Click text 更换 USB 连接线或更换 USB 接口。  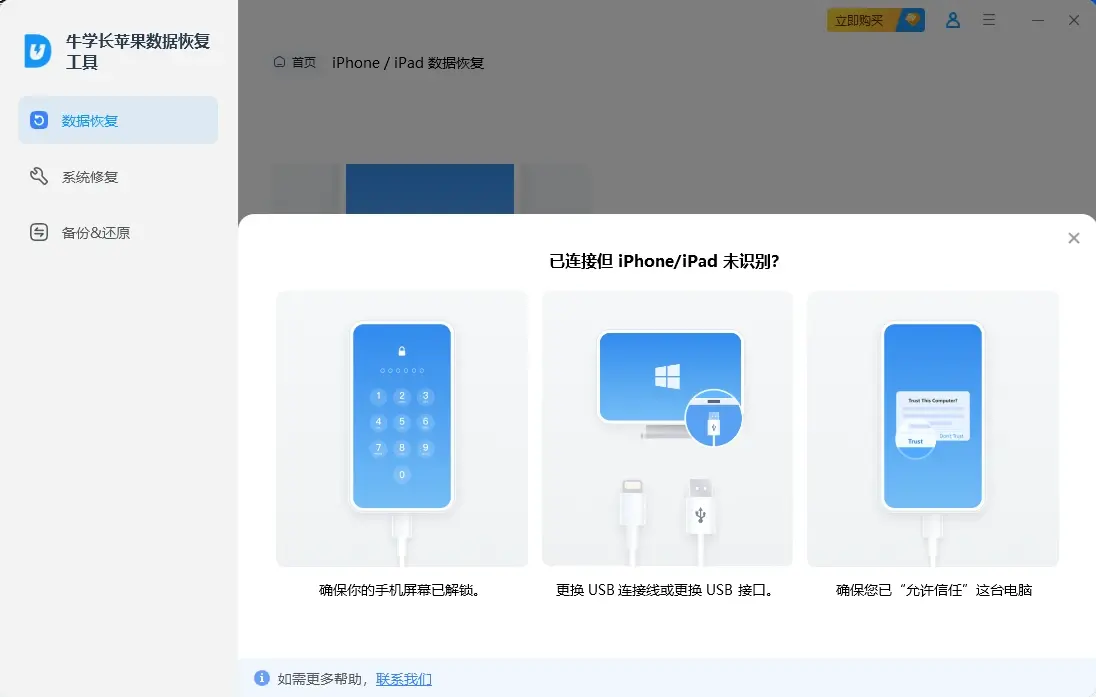click(667, 590)
